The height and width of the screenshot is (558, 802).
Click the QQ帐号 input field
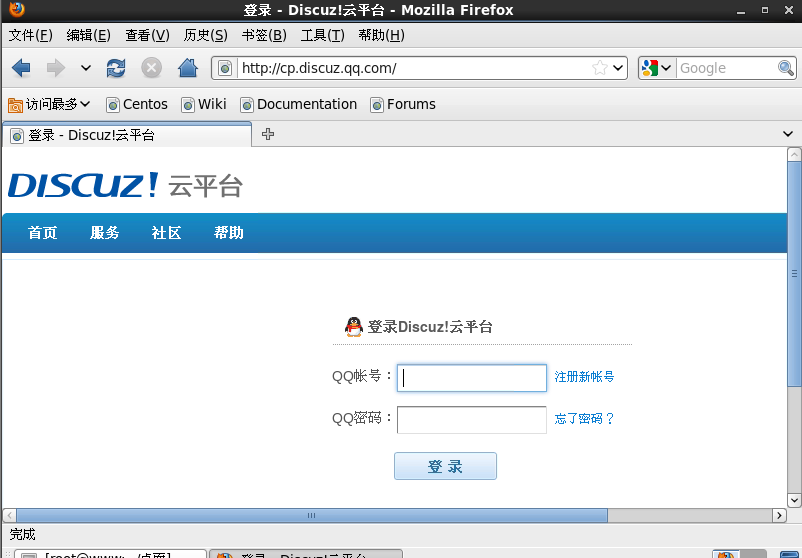click(472, 378)
